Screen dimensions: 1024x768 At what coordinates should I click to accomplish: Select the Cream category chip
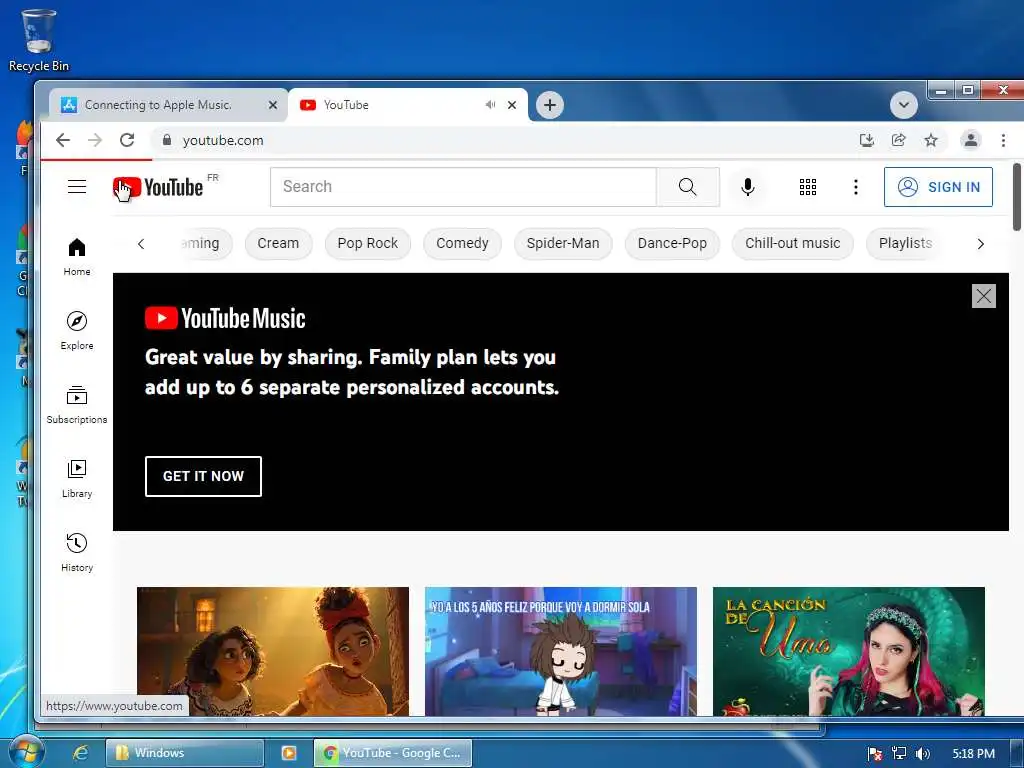278,244
